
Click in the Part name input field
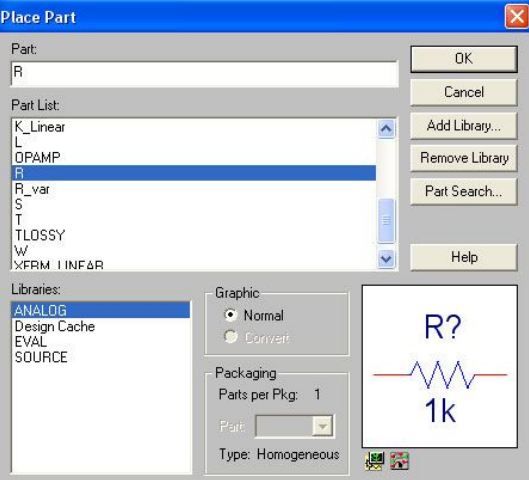click(204, 74)
